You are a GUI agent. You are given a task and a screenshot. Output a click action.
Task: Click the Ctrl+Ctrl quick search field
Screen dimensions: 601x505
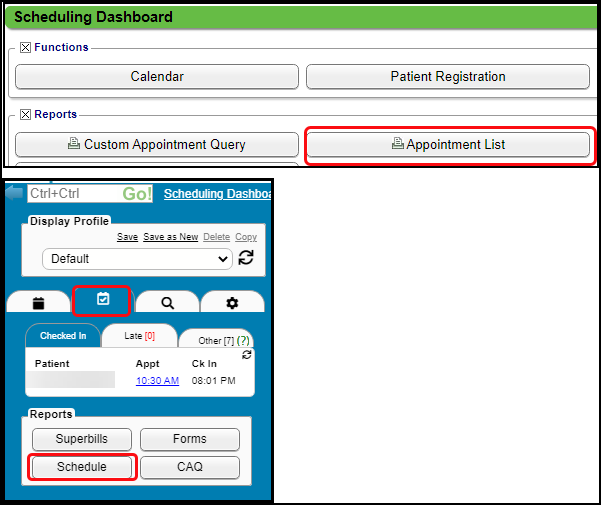73,193
